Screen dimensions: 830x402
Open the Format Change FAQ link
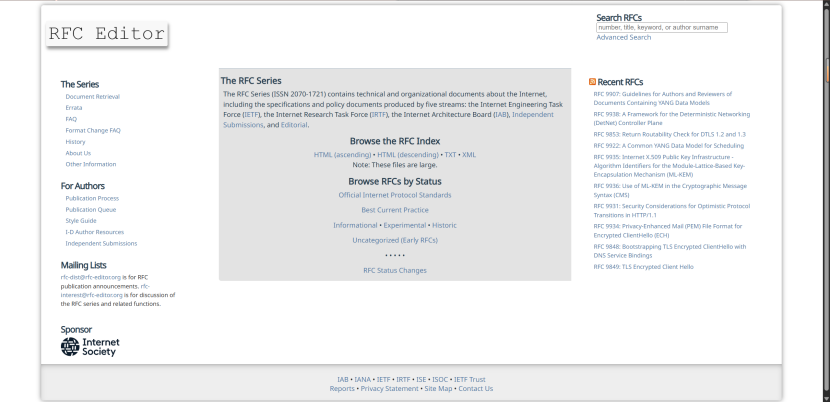(93, 130)
